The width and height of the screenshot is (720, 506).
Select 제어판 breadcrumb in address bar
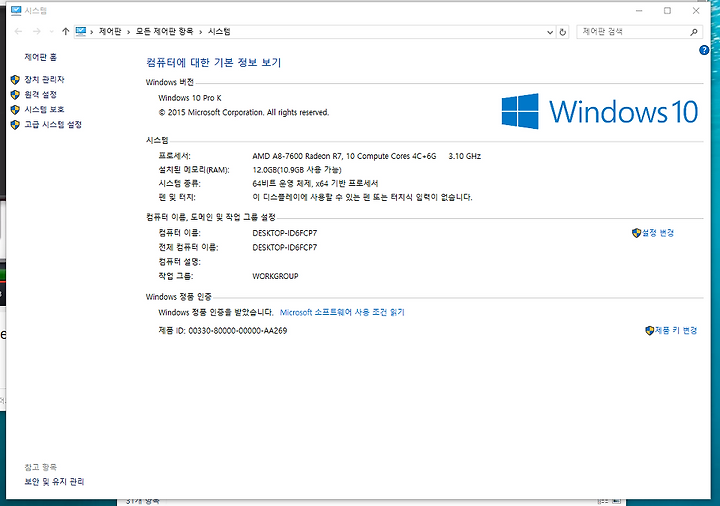(x=110, y=31)
